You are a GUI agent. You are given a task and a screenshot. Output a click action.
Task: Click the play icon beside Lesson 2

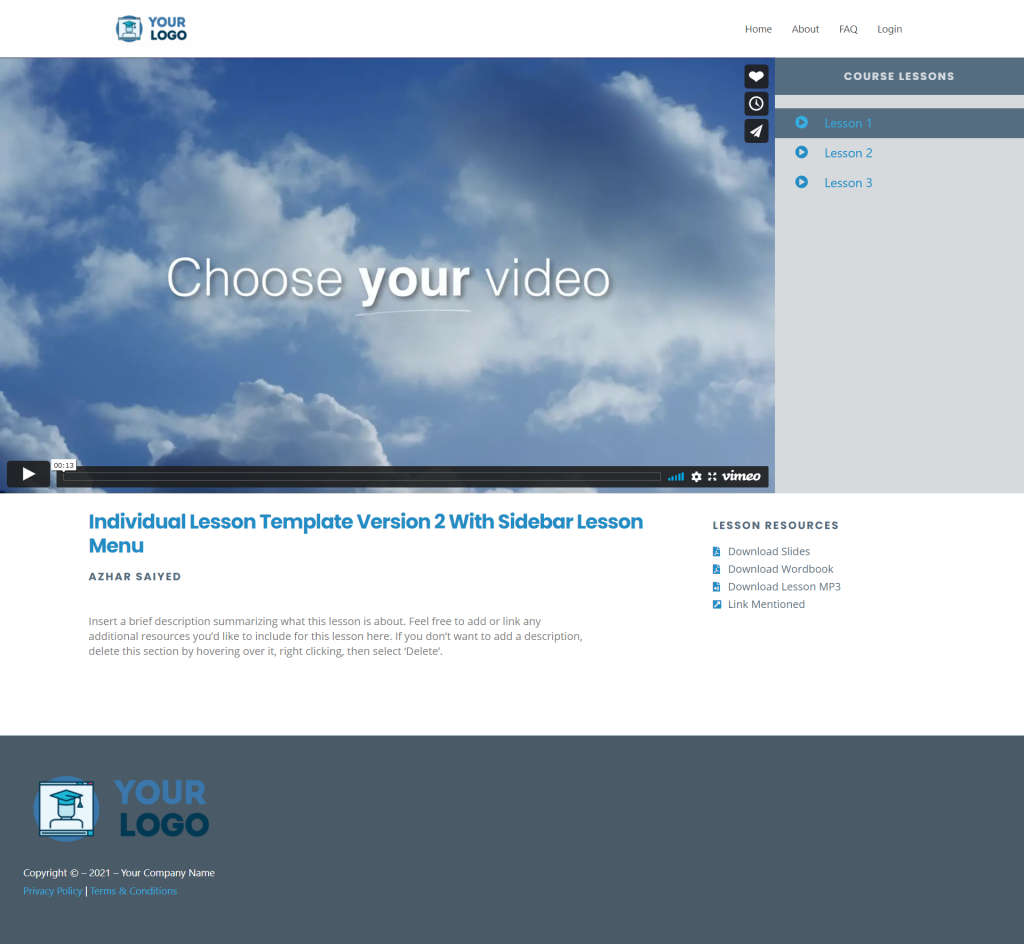[x=801, y=152]
